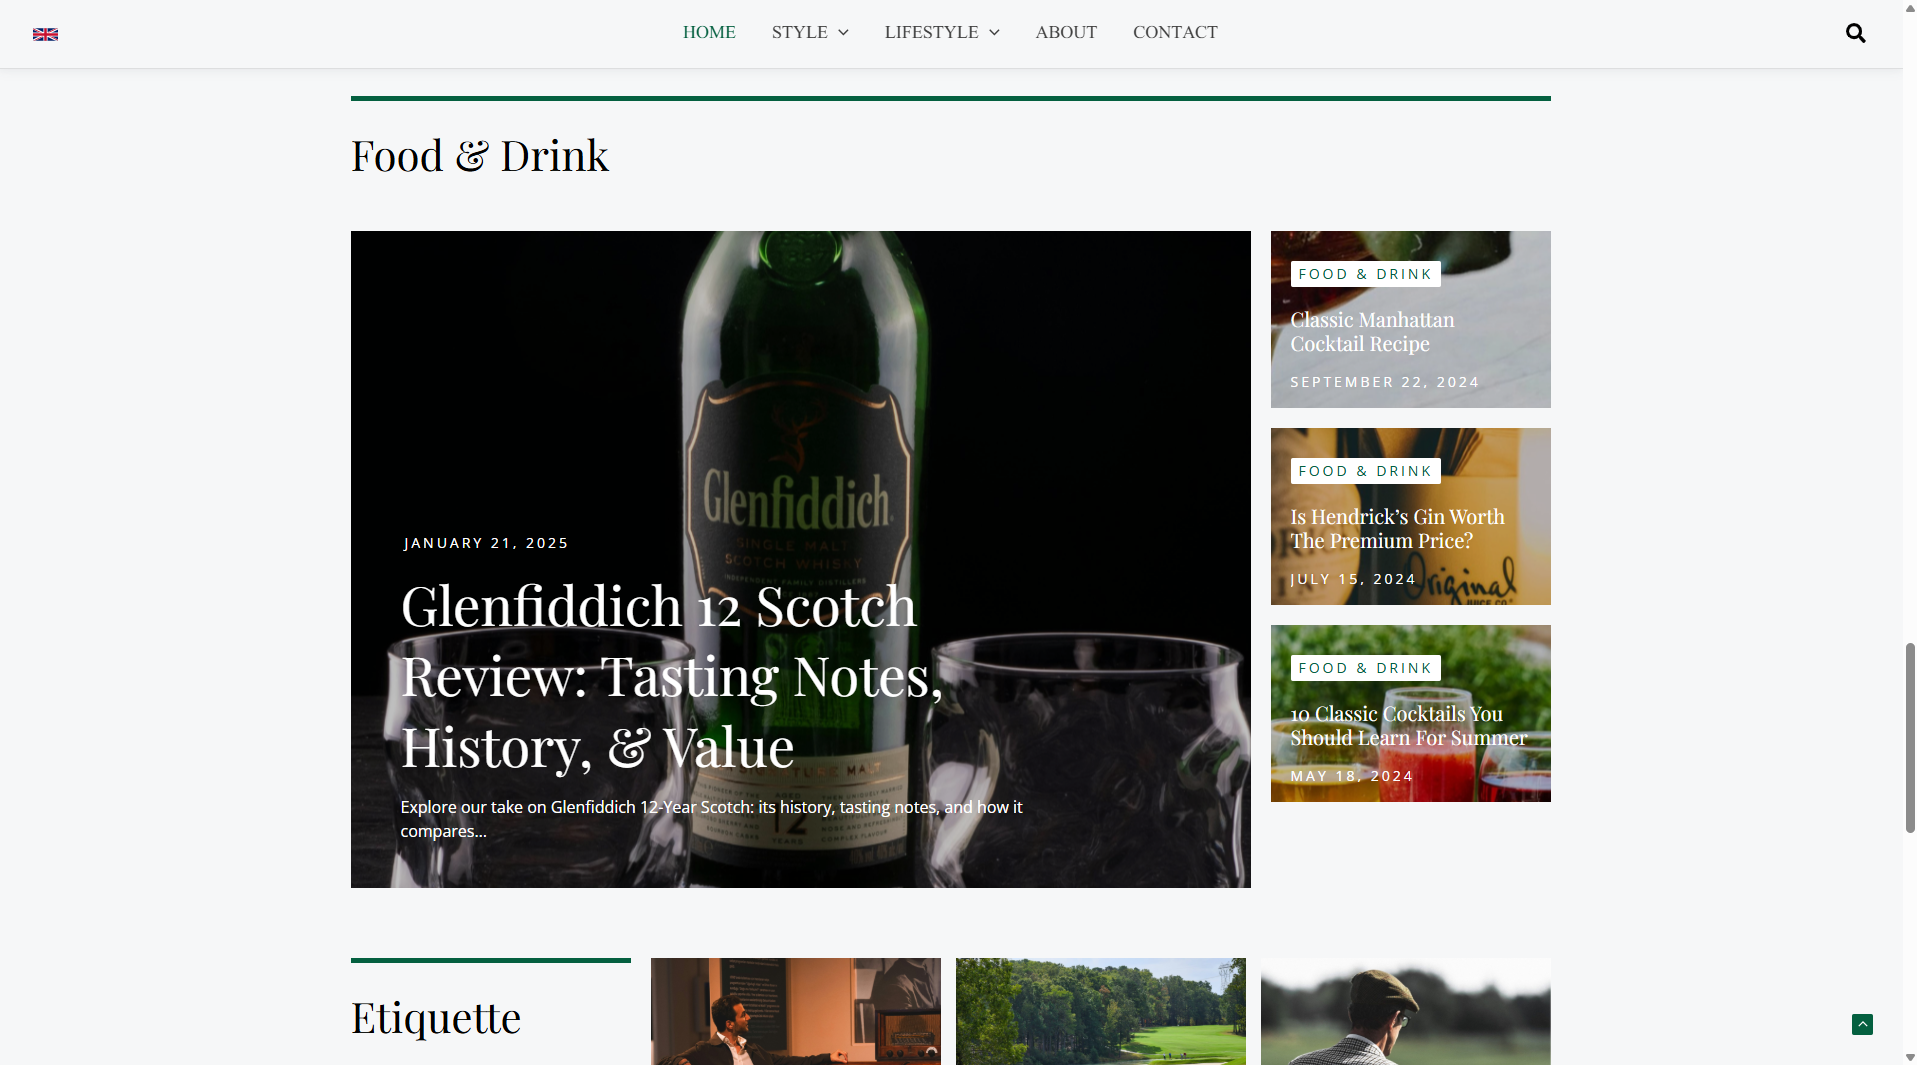Image resolution: width=1917 pixels, height=1065 pixels.
Task: Open Classic Manhattan Cocktail Recipe article
Action: pos(1372,332)
